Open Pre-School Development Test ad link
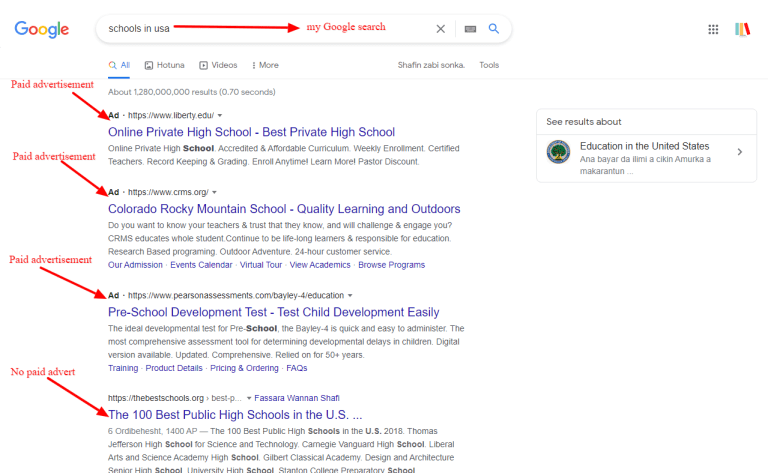The height and width of the screenshot is (473, 768). 274,312
